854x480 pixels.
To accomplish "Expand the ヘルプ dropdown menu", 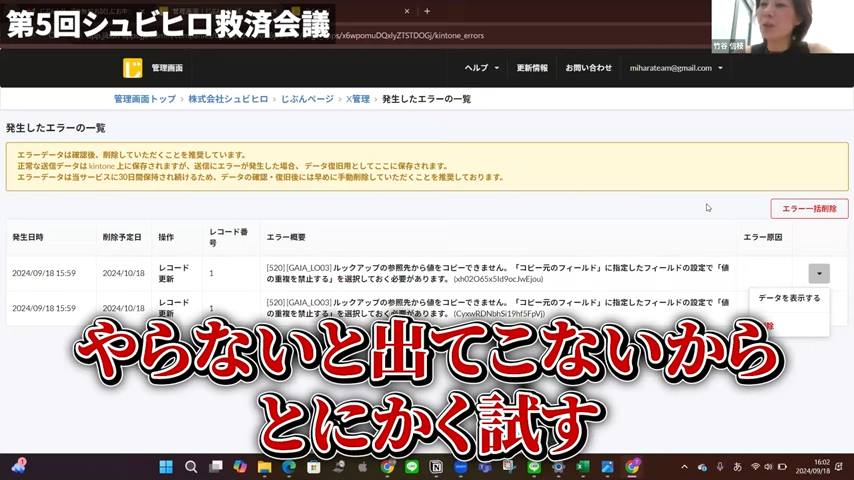I will (x=481, y=68).
